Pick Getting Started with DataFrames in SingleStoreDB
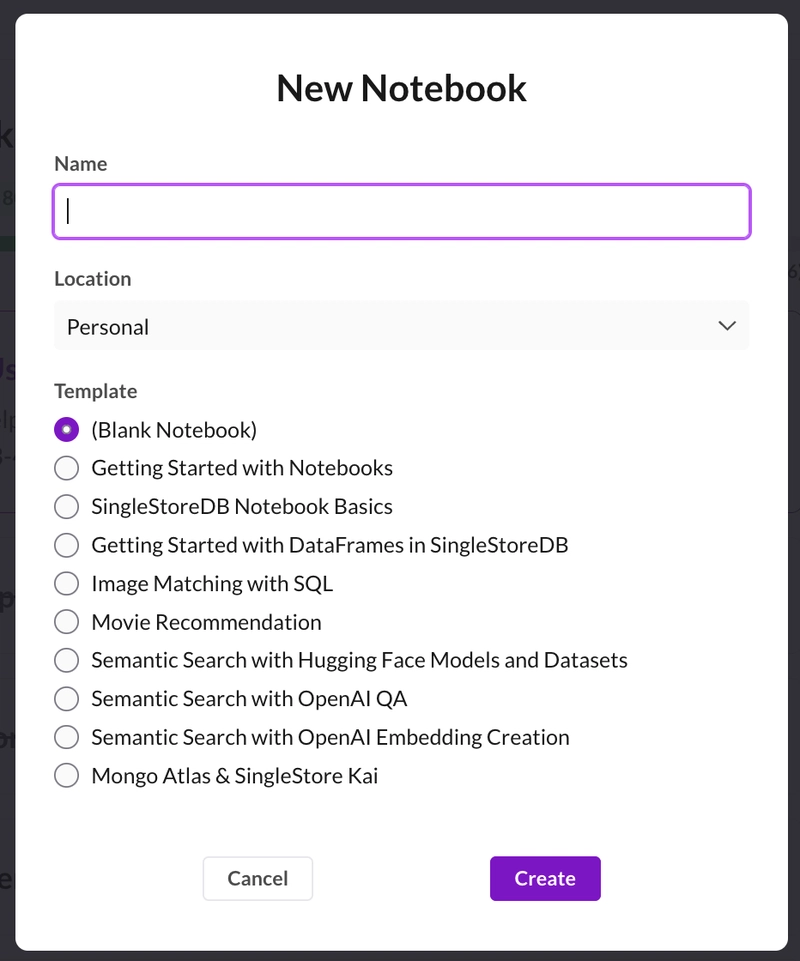The image size is (800, 961). coord(66,545)
